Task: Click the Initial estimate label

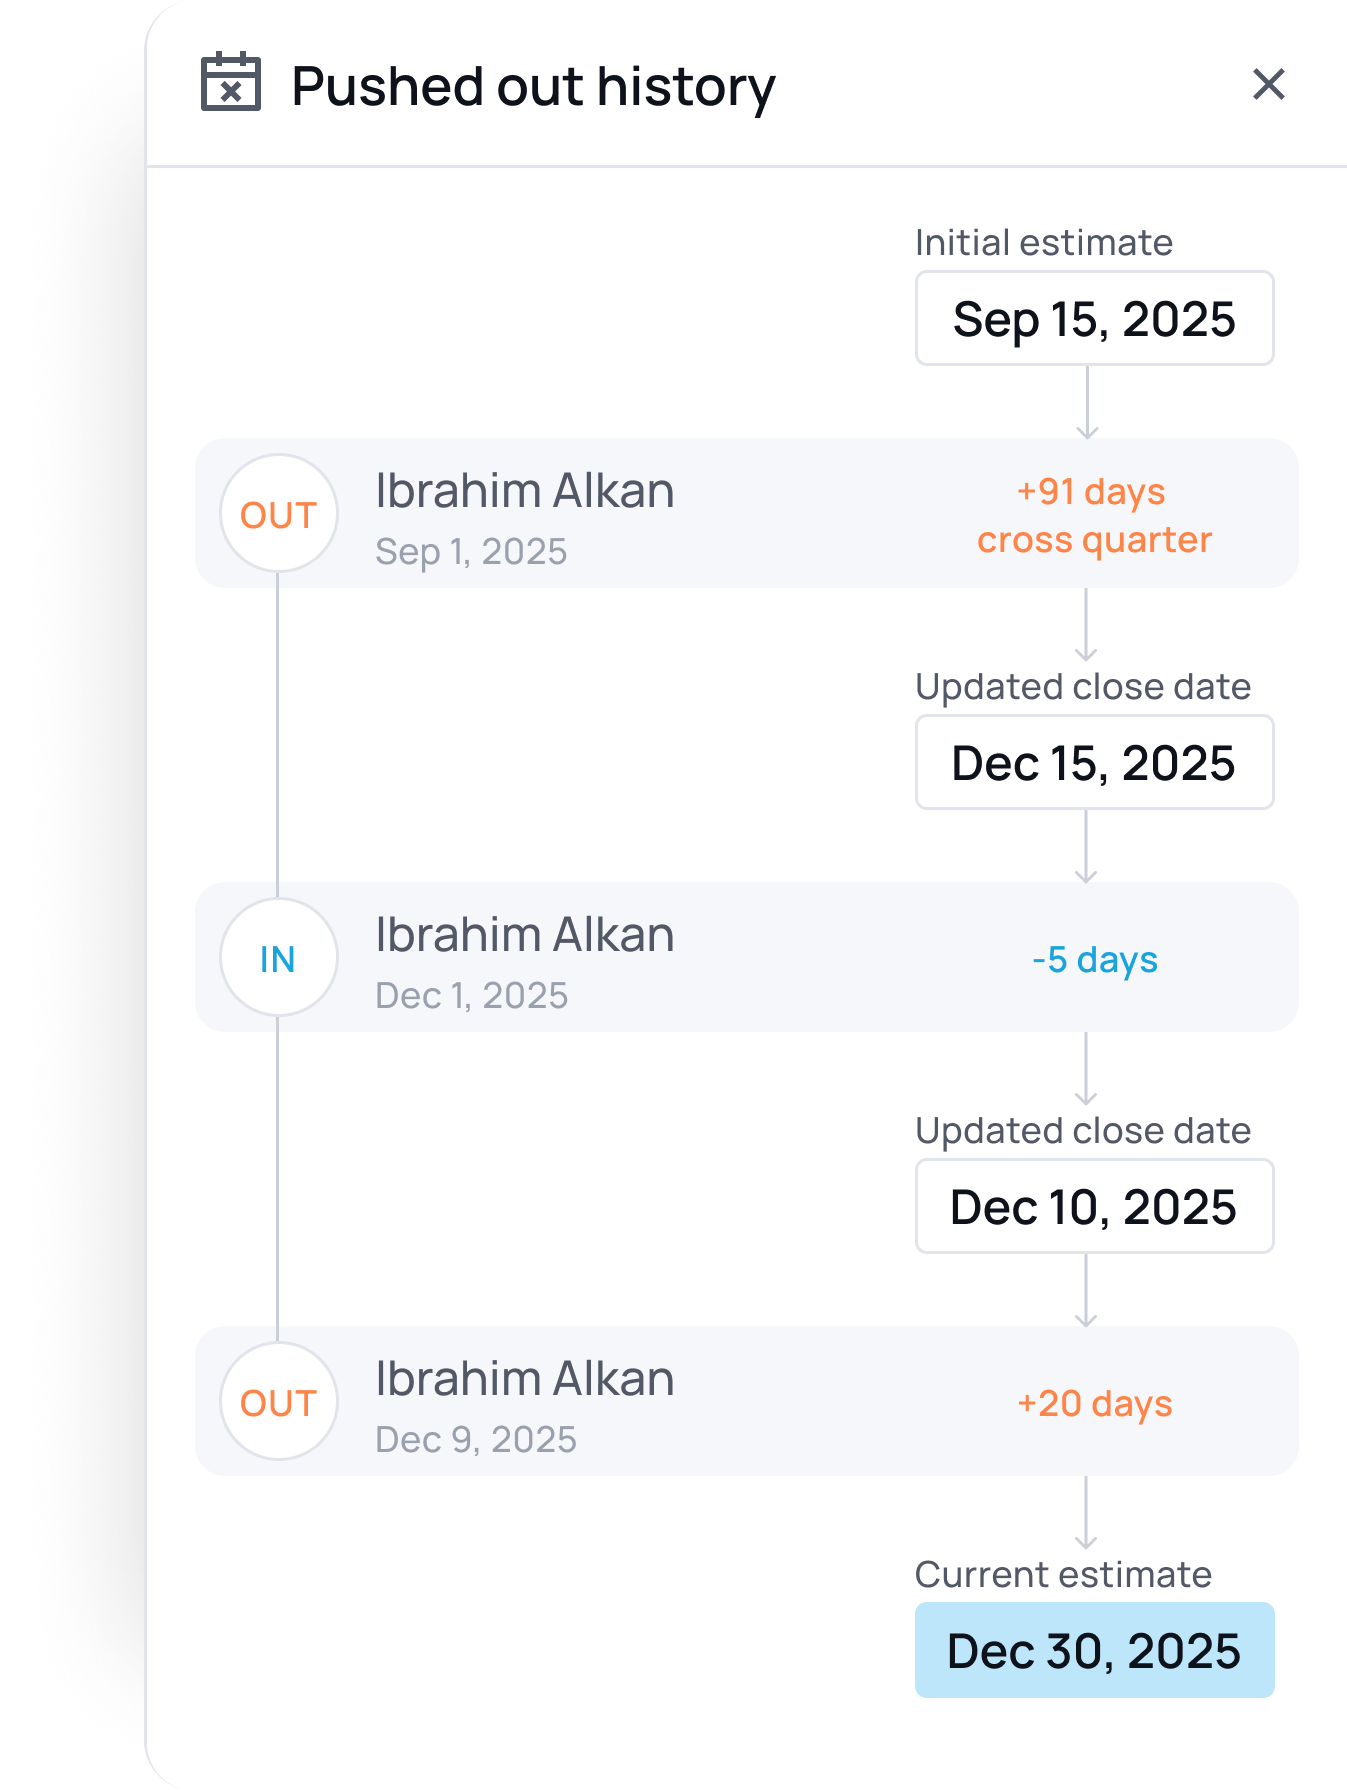Action: pos(1043,243)
